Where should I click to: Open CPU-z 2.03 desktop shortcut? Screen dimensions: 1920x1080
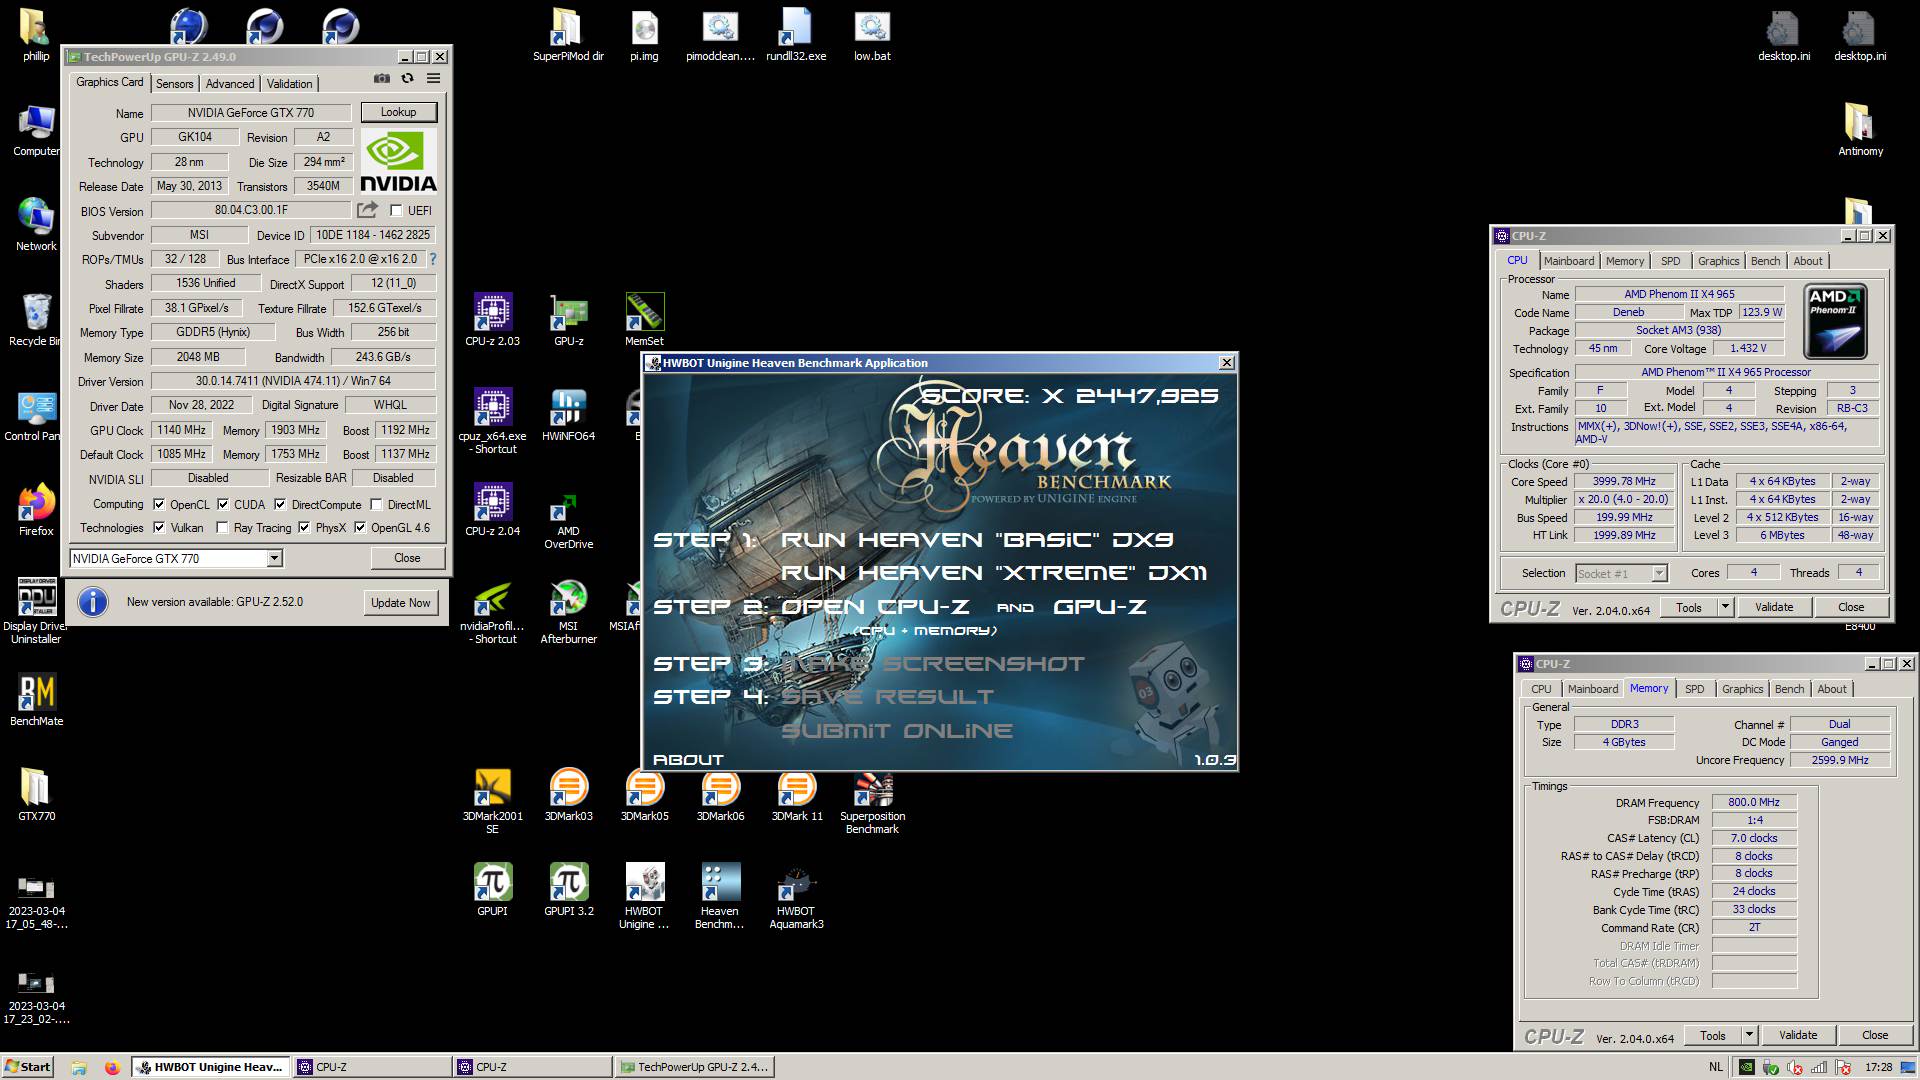pos(492,320)
